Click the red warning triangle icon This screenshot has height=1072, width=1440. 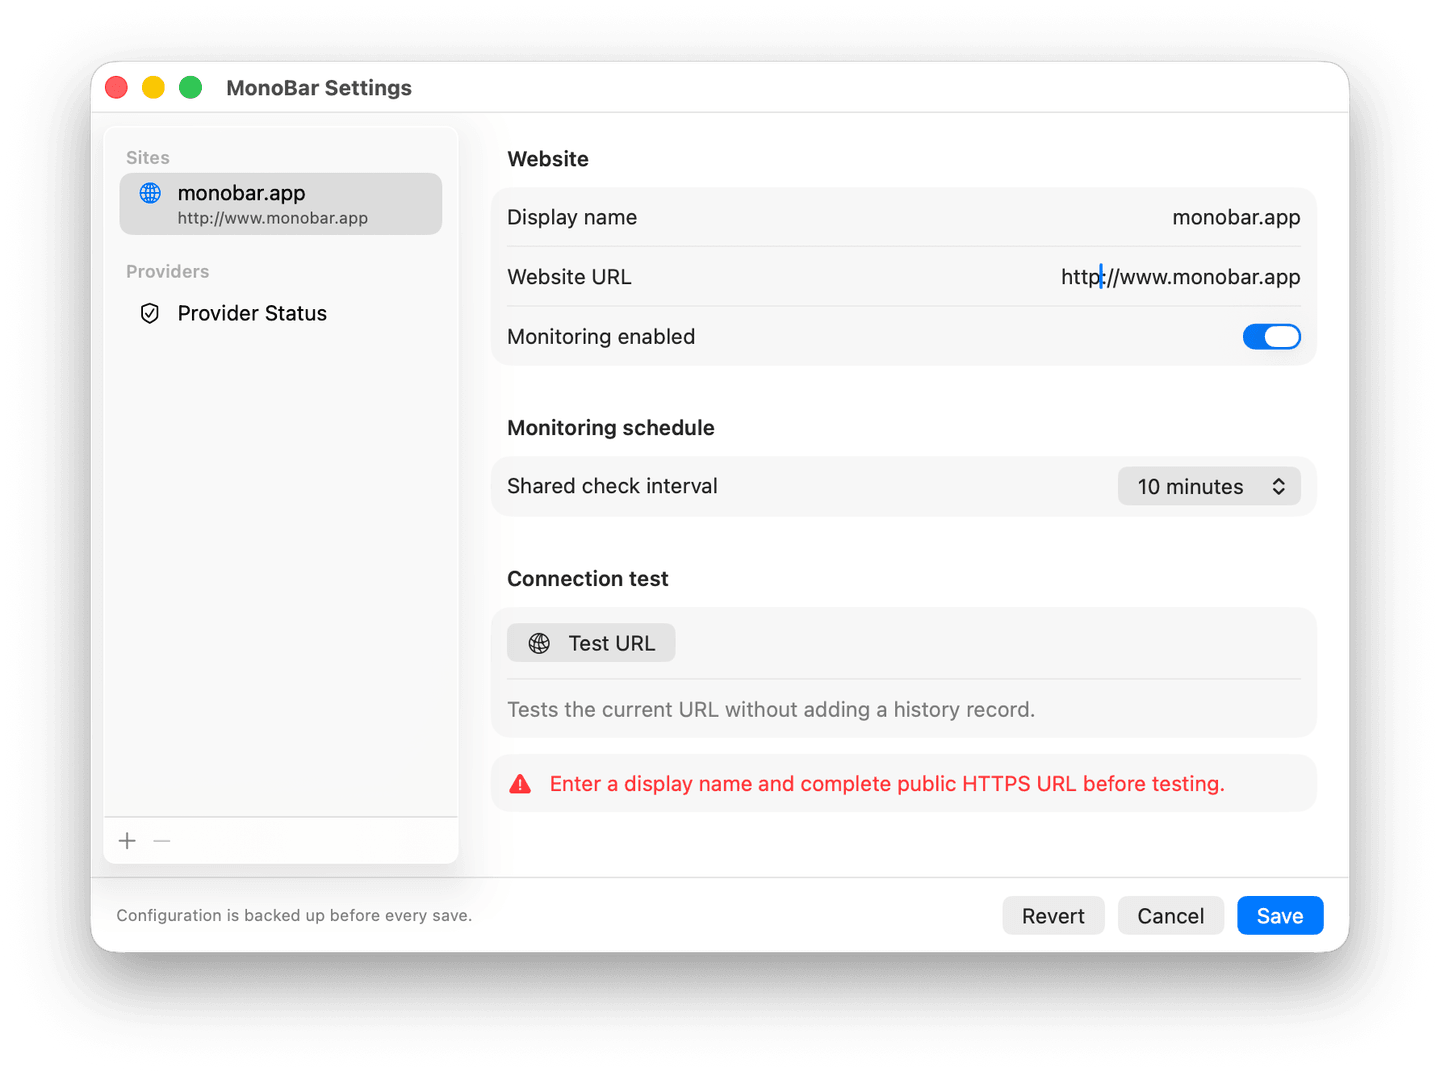(520, 784)
